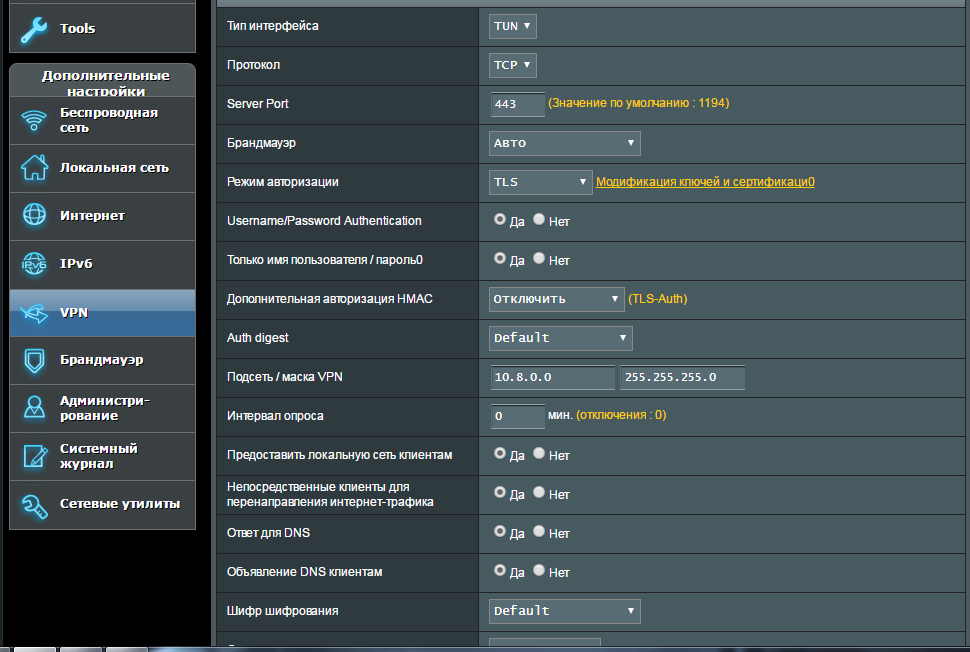
Task: Select Нет for redirecting internet traffic
Action: (x=539, y=492)
